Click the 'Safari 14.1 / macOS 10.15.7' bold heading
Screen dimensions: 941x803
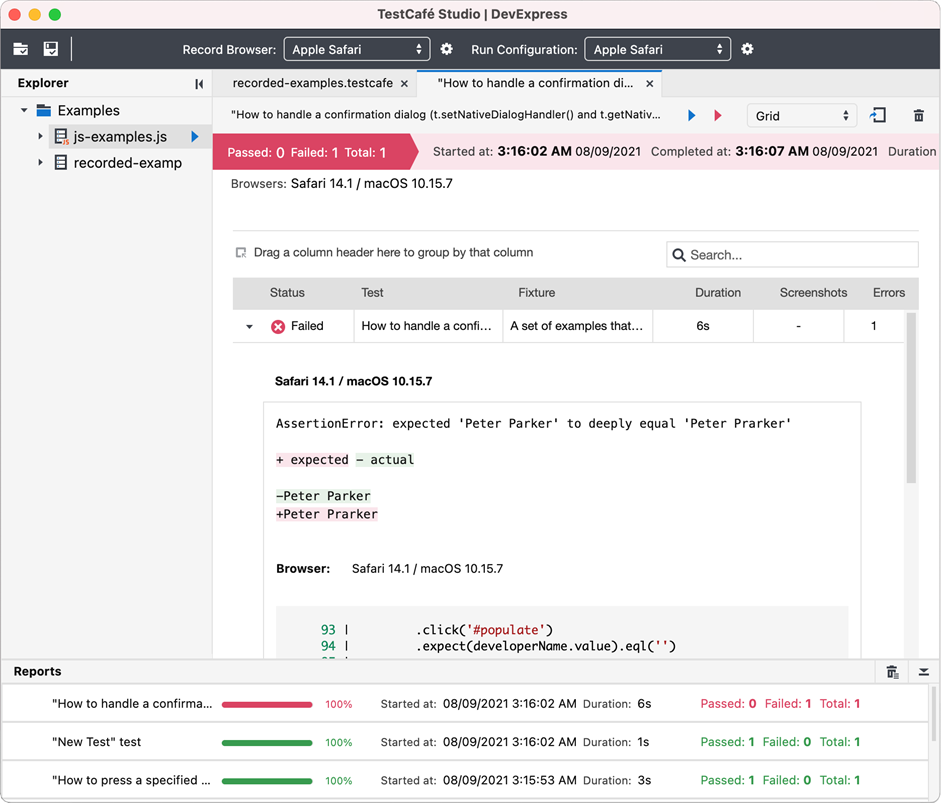(x=353, y=381)
